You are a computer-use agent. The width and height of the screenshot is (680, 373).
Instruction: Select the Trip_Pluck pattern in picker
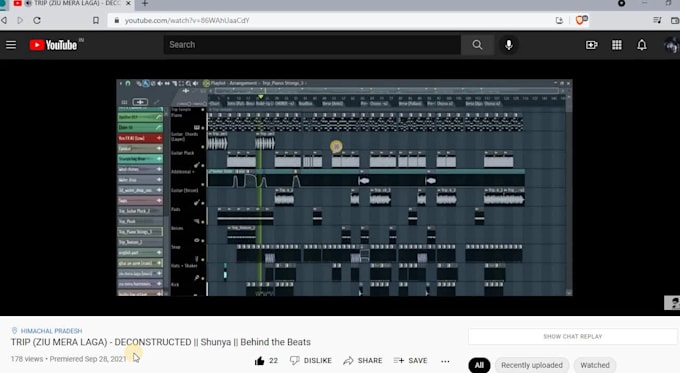click(x=140, y=221)
